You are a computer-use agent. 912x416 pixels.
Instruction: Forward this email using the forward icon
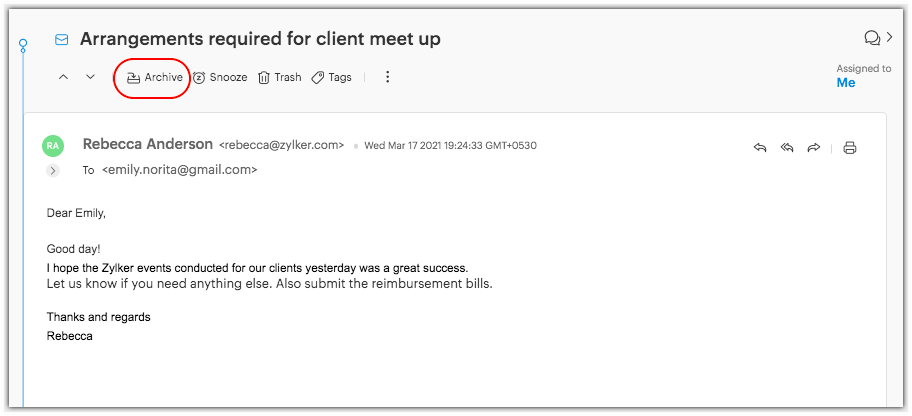(x=814, y=148)
